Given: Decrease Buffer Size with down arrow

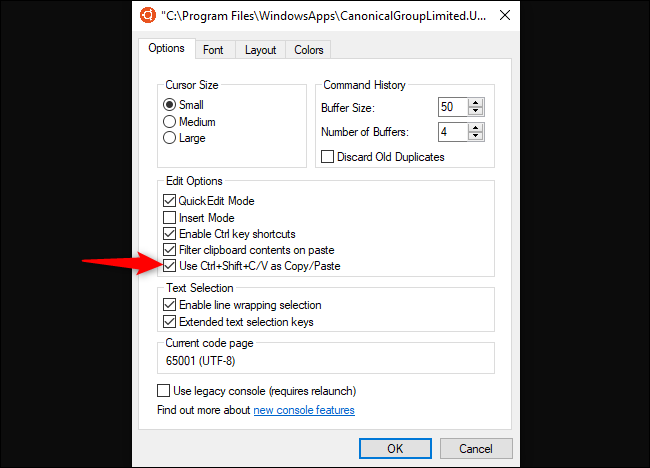Looking at the screenshot, I should tap(475, 111).
